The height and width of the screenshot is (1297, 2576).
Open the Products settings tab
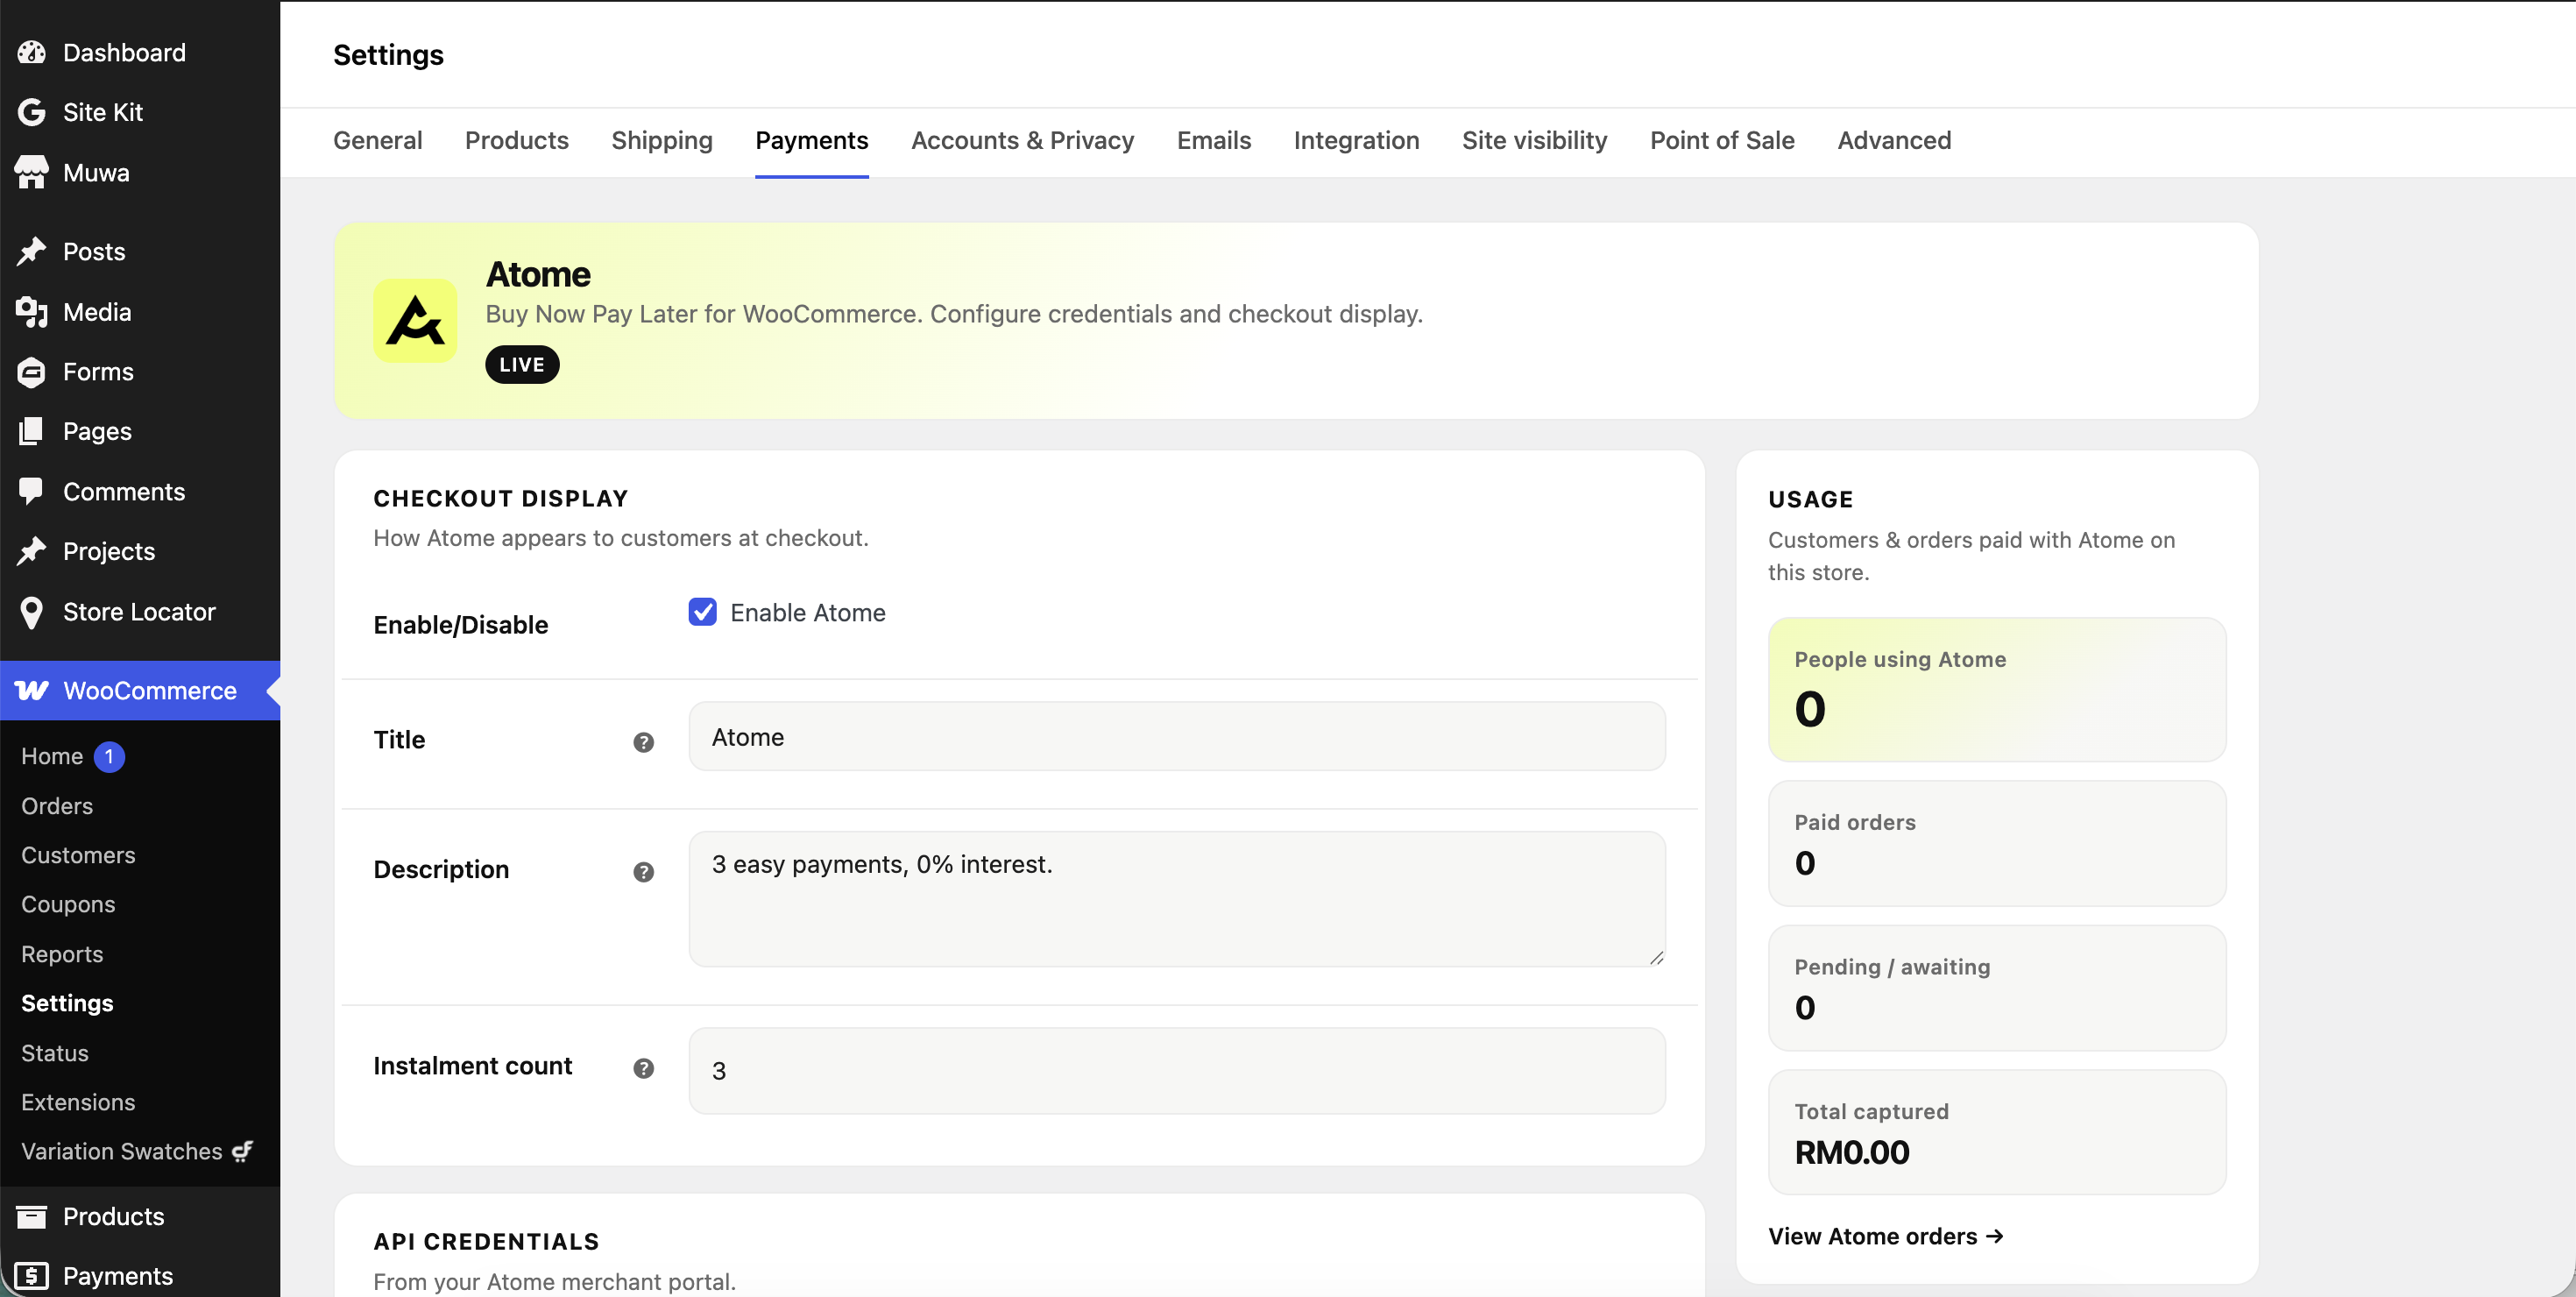click(517, 141)
